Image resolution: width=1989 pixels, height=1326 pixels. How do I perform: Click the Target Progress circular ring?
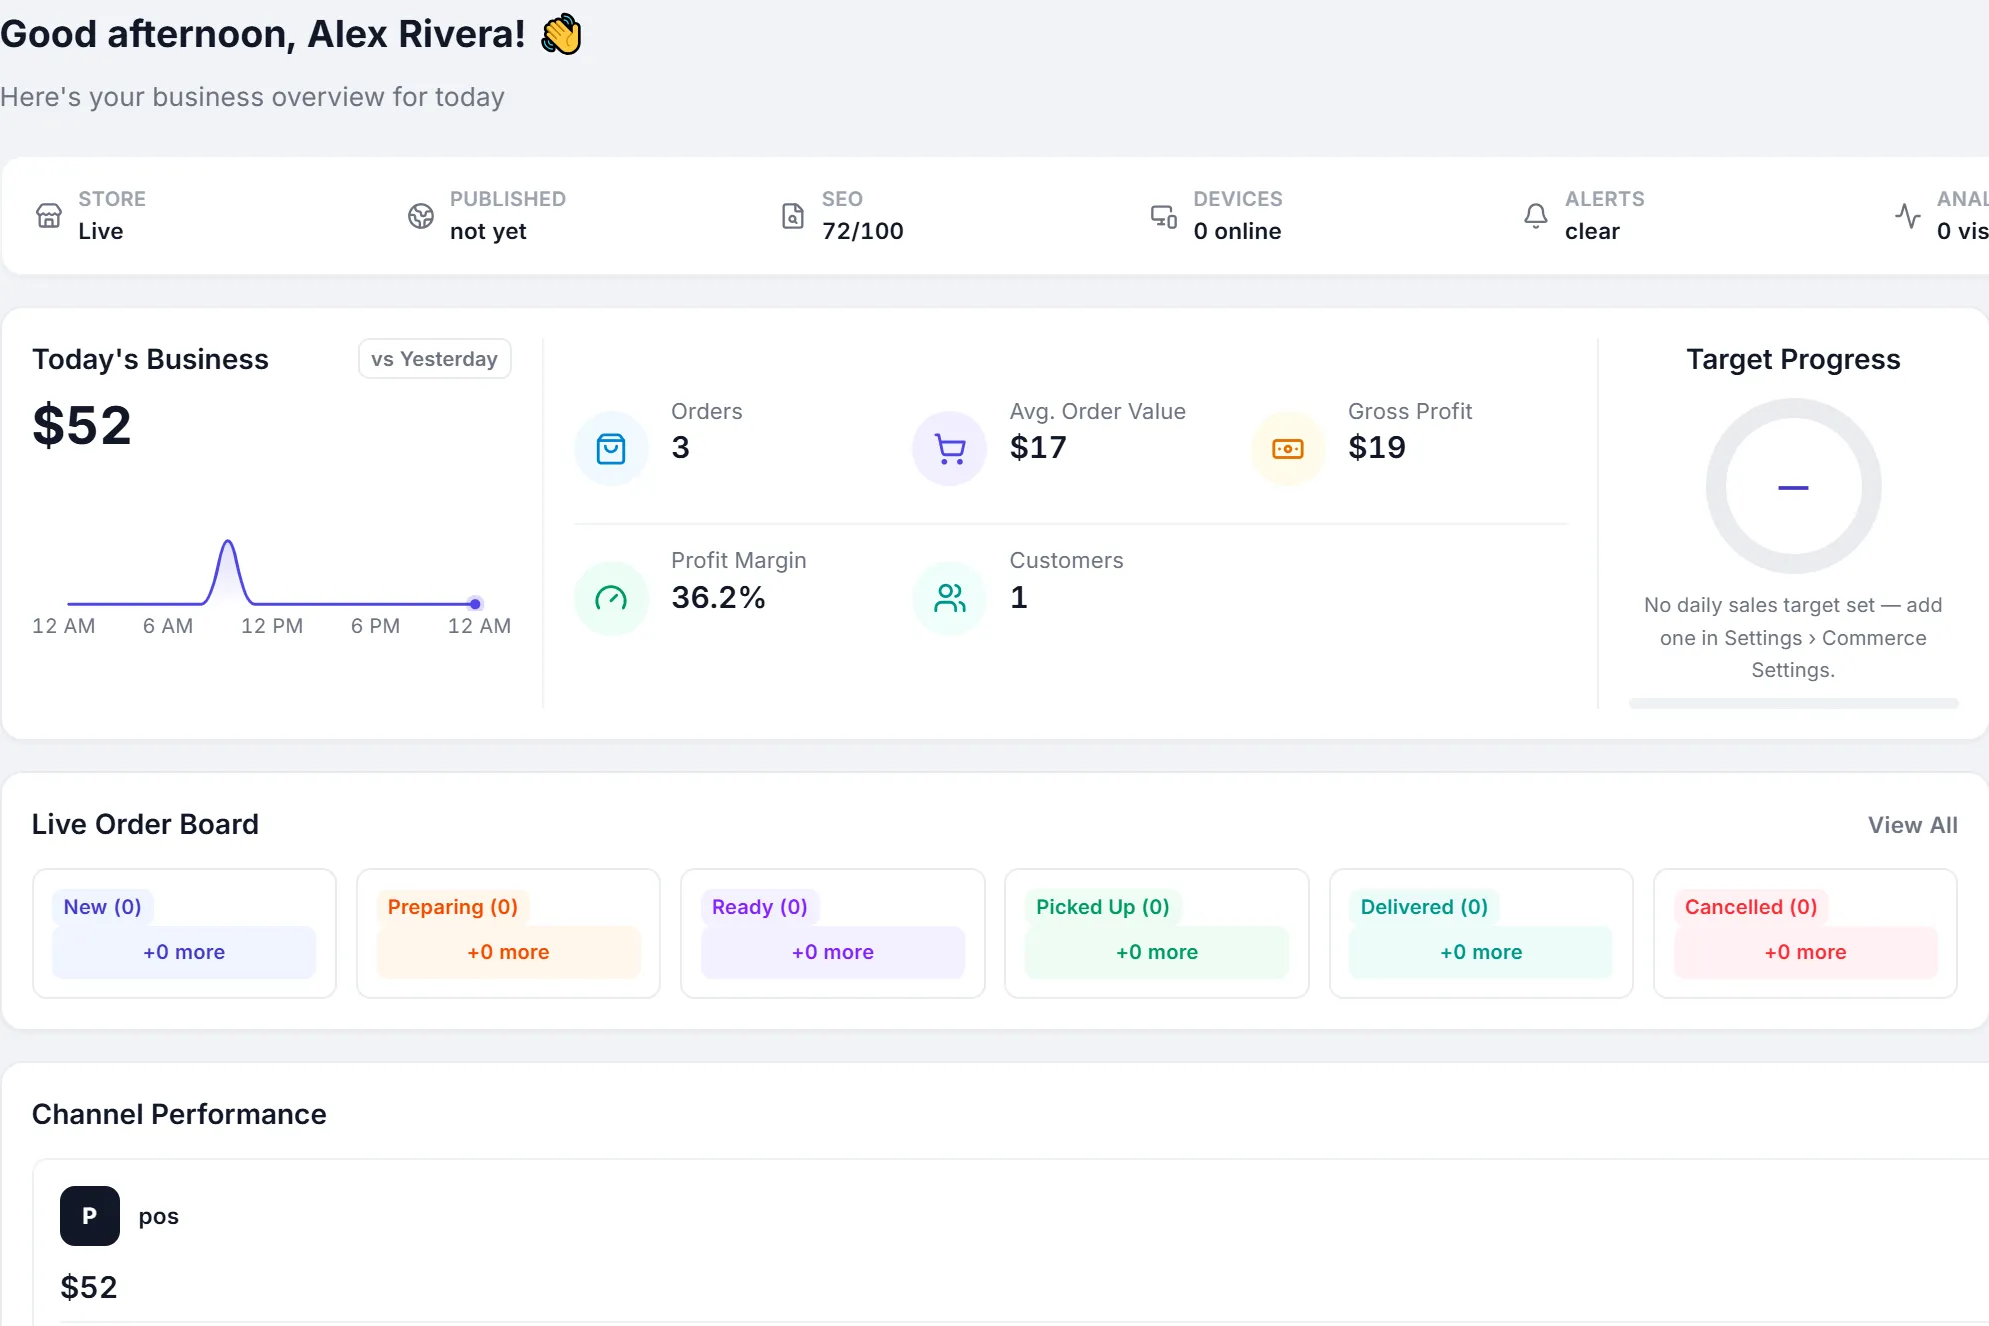[x=1793, y=487]
